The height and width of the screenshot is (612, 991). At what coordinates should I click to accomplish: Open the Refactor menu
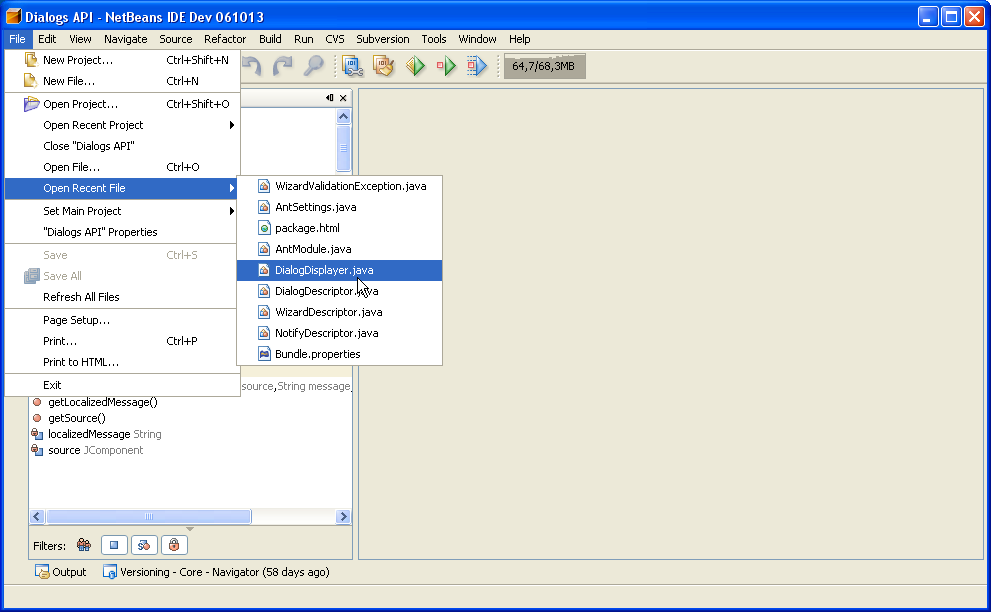[x=225, y=39]
